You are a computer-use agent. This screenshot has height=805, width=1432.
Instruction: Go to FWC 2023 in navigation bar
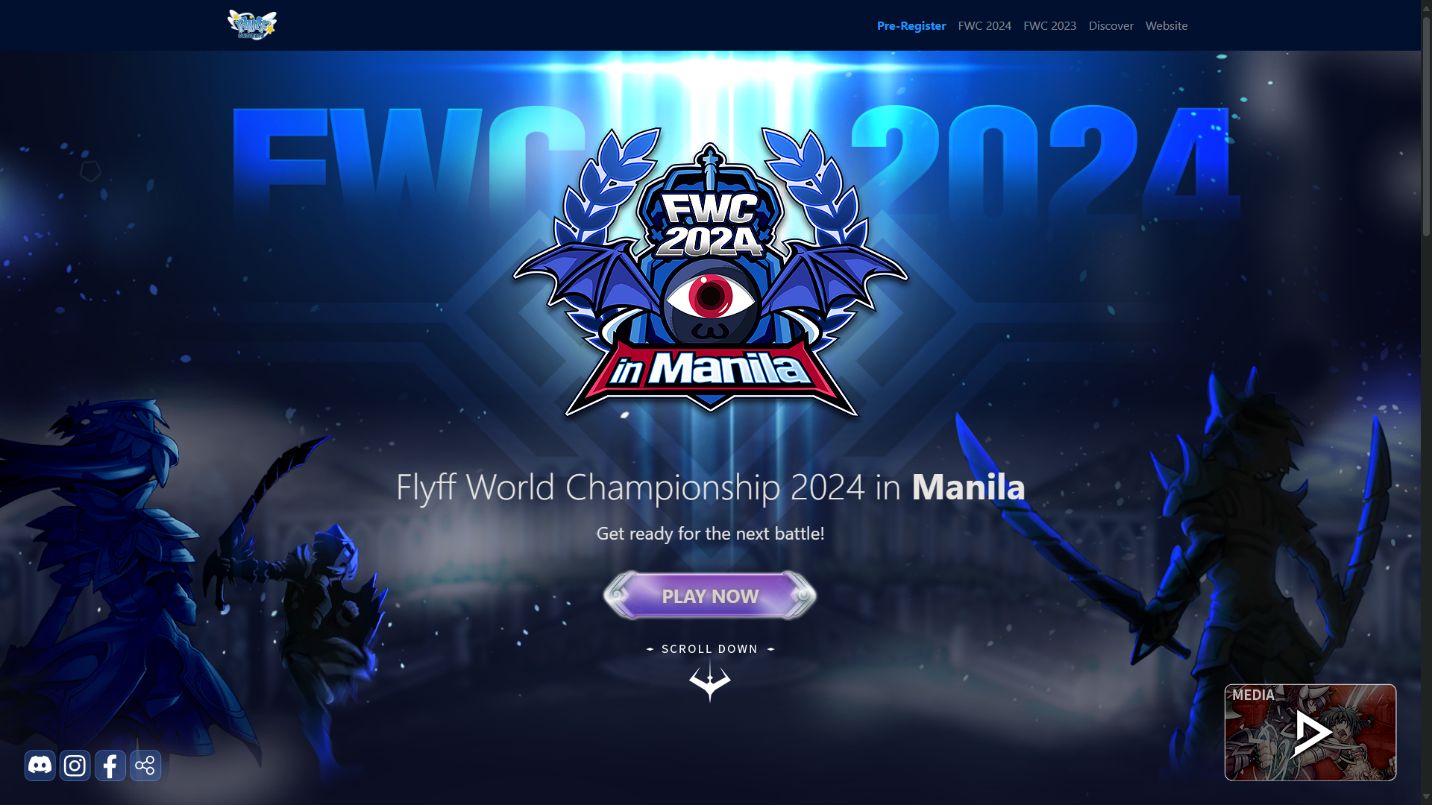1050,26
